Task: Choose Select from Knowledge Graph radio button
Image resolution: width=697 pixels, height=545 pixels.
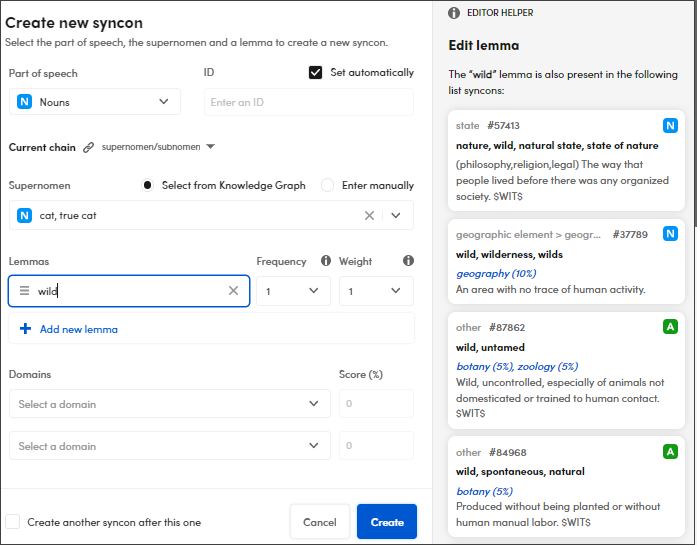Action: (148, 185)
